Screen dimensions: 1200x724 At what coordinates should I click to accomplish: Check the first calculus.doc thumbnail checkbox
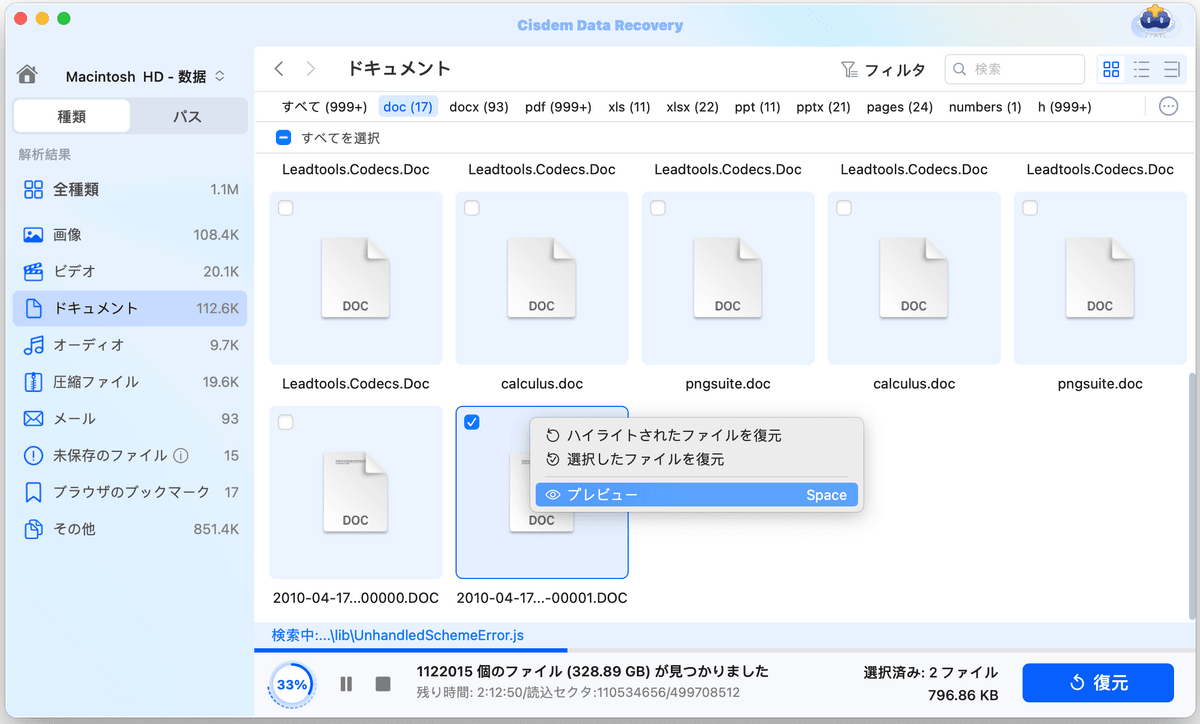point(472,208)
